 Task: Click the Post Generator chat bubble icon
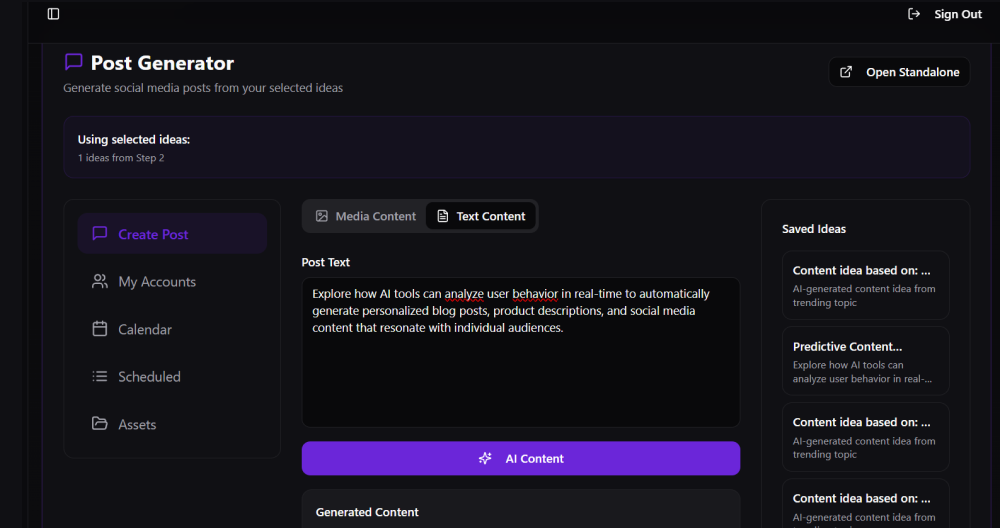[73, 62]
